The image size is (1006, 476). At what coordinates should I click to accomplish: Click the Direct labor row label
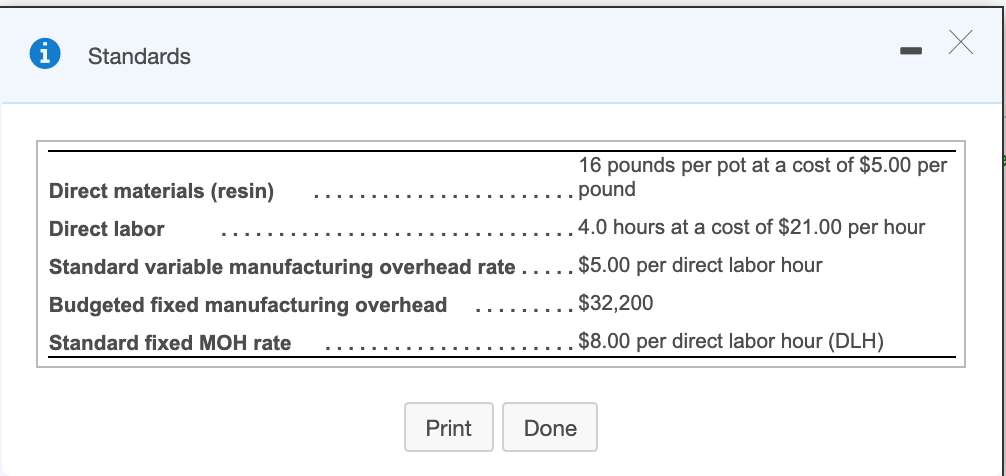pyautogui.click(x=107, y=229)
